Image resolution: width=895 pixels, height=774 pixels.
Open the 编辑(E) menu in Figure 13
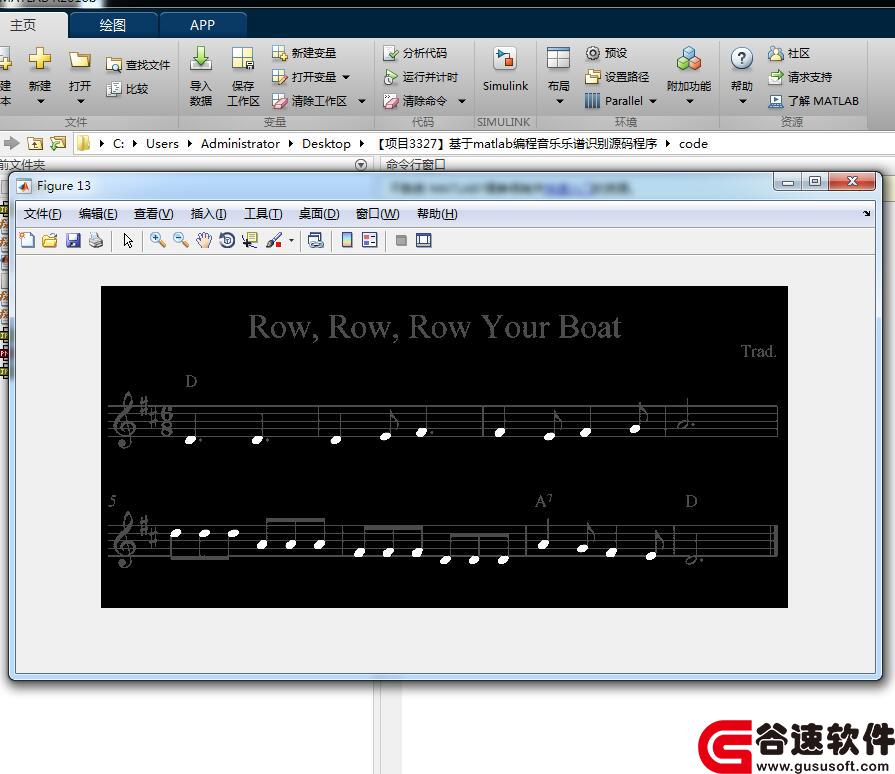[98, 214]
